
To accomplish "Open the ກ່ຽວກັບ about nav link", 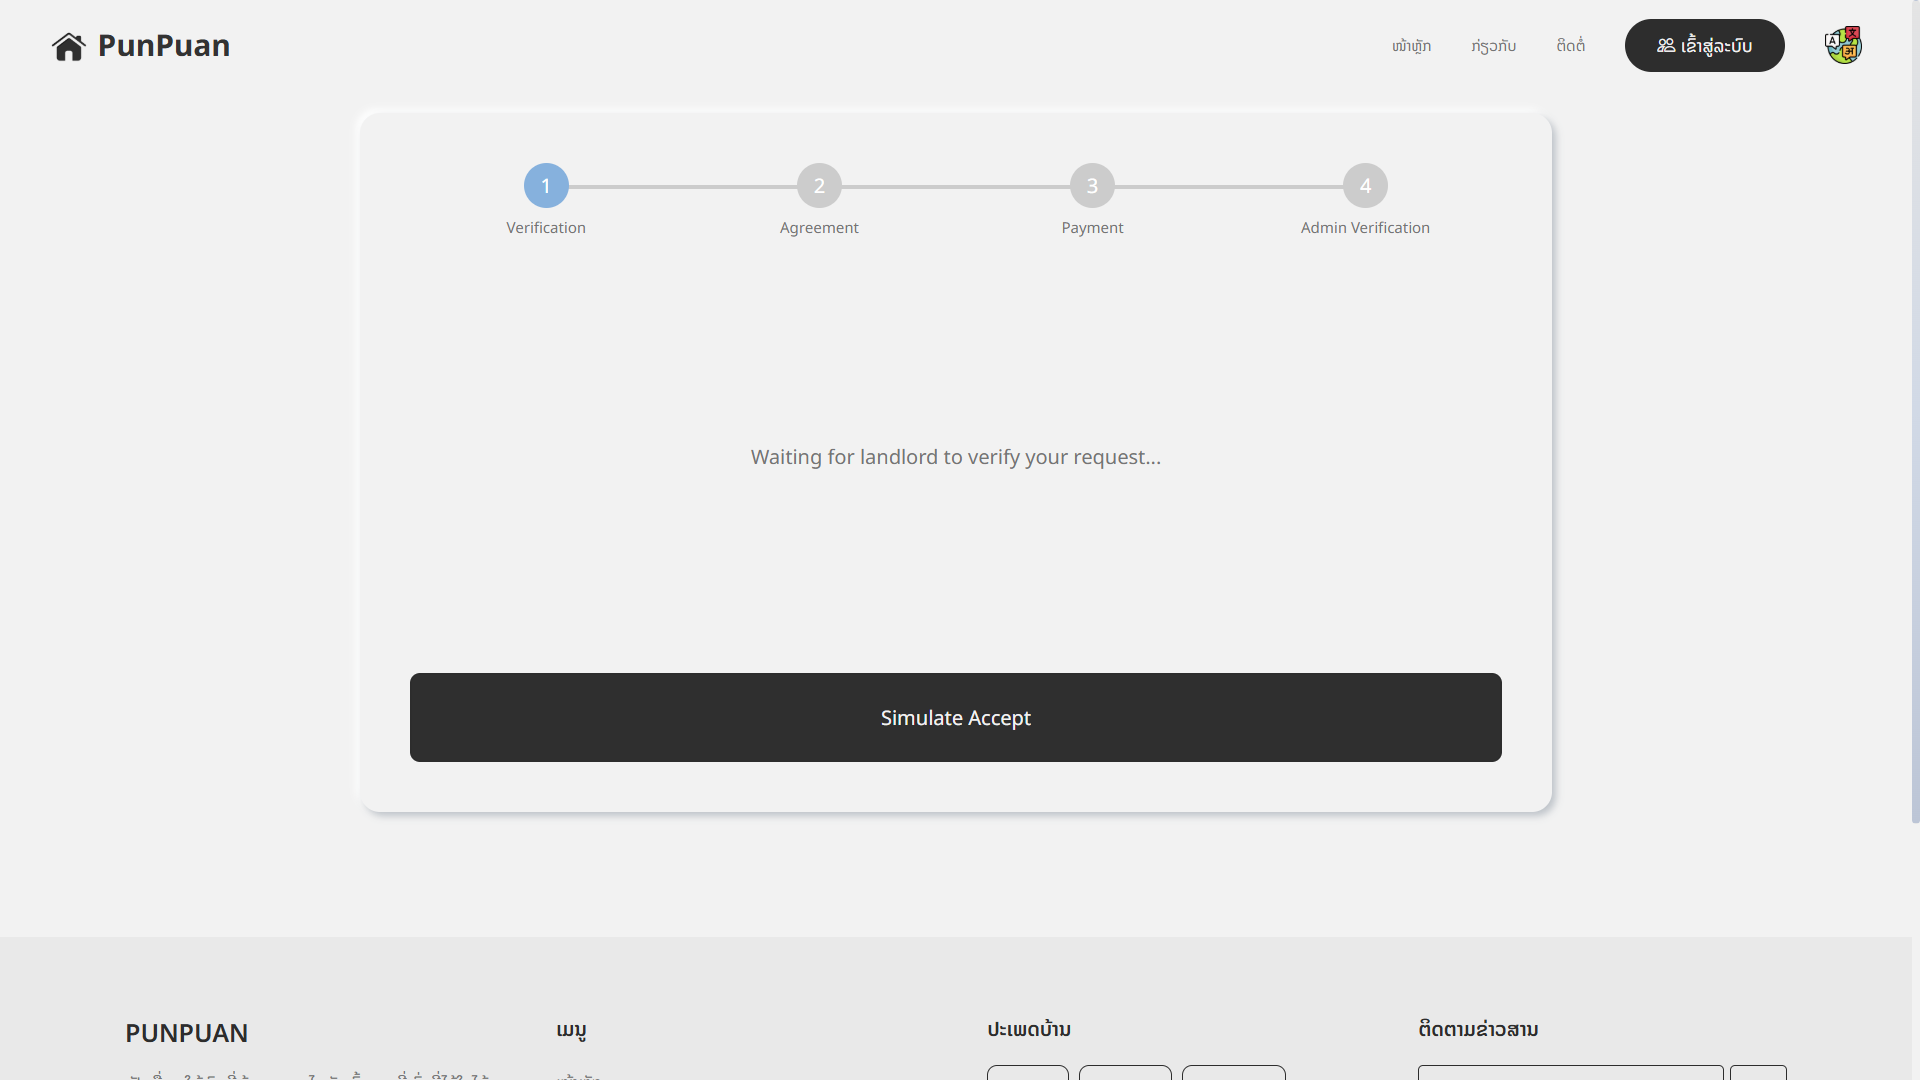I will [x=1493, y=46].
